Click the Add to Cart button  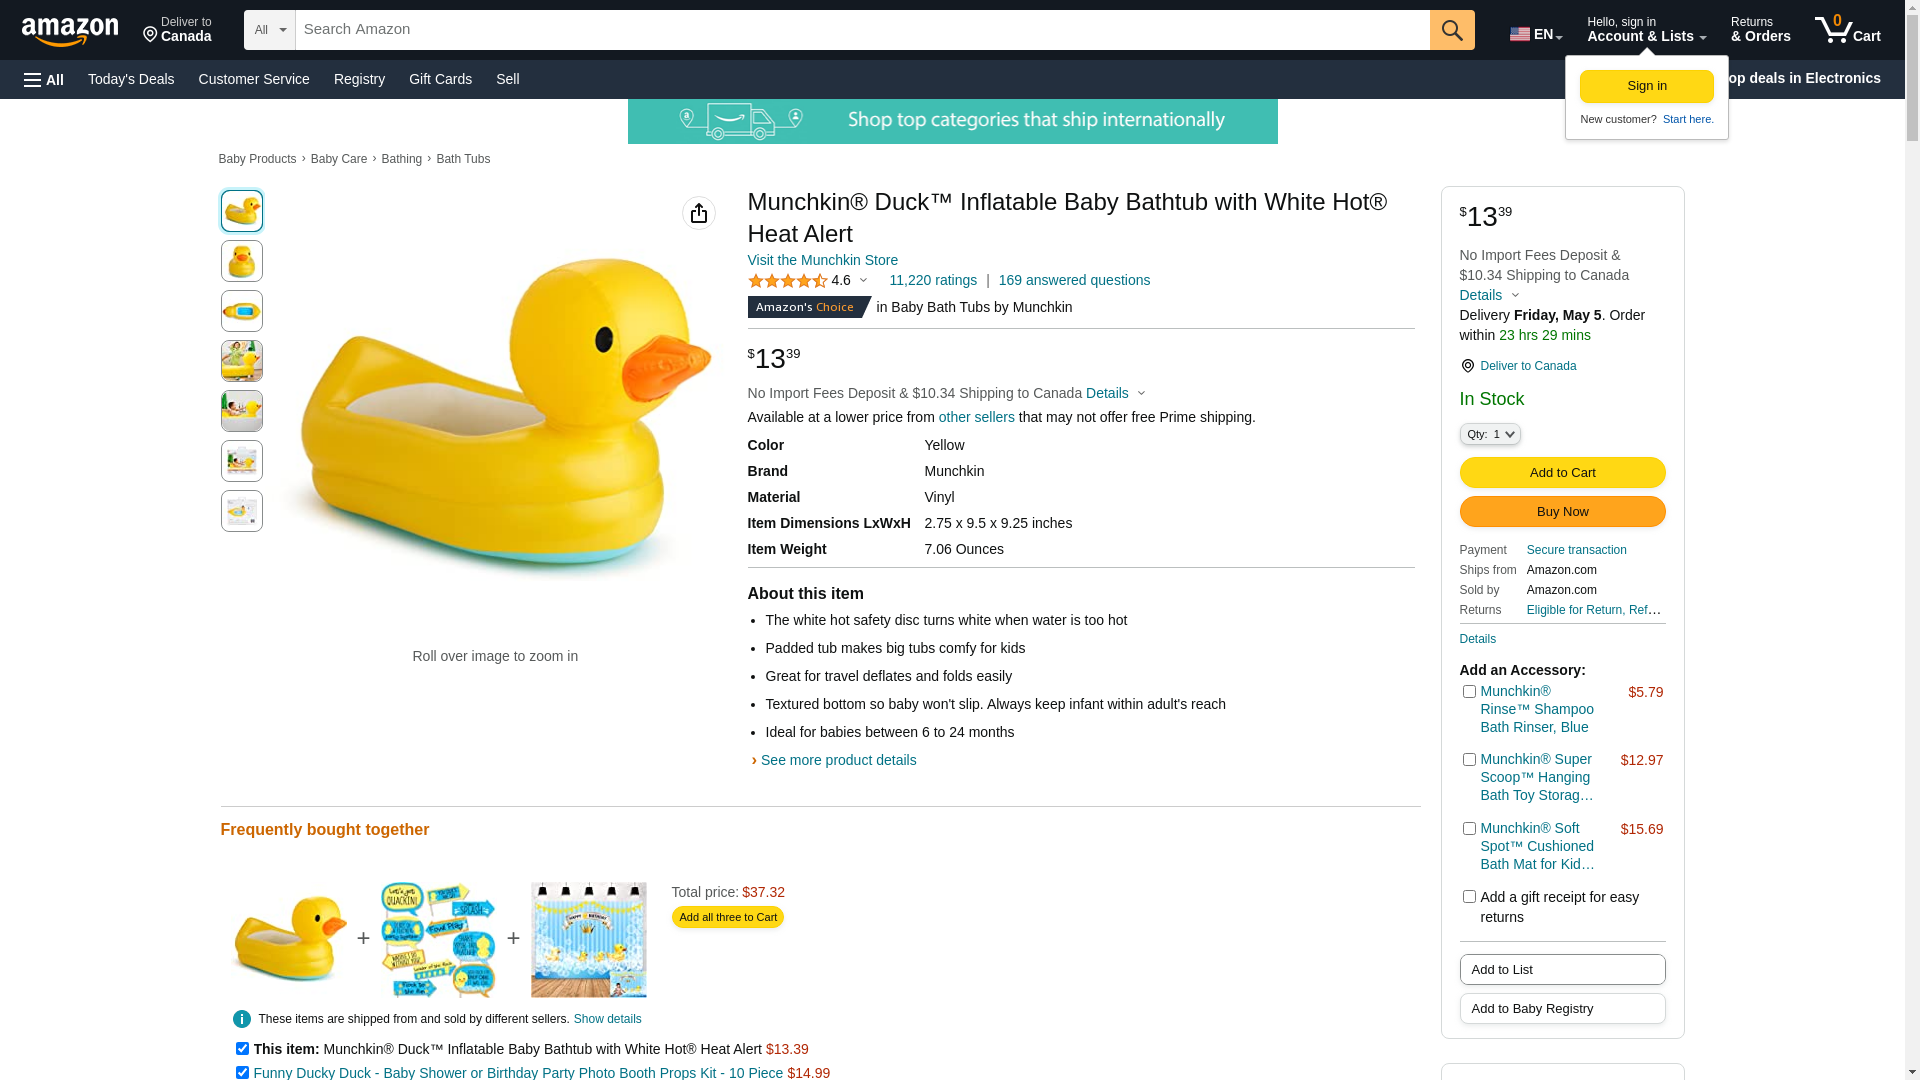click(1562, 473)
